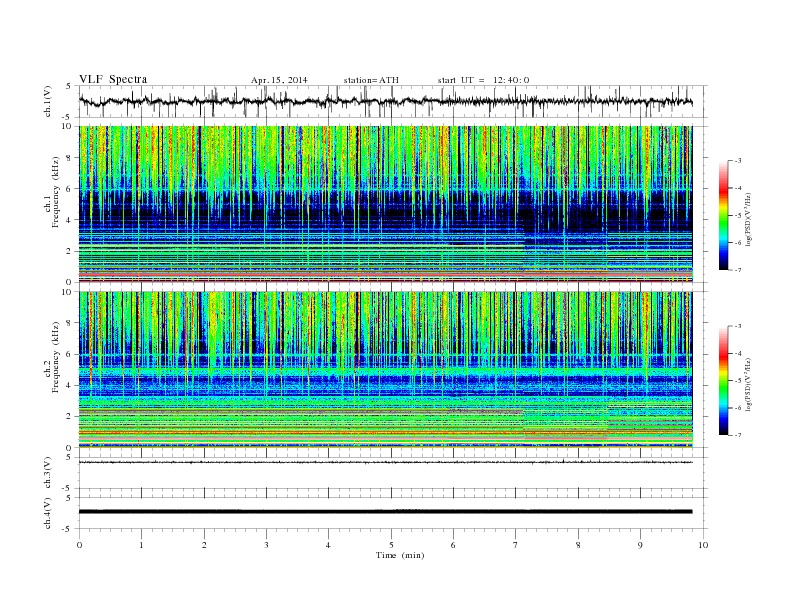Screen dimensions: 792x612
Task: Click the ch.3 waveform trace panel
Action: point(392,473)
